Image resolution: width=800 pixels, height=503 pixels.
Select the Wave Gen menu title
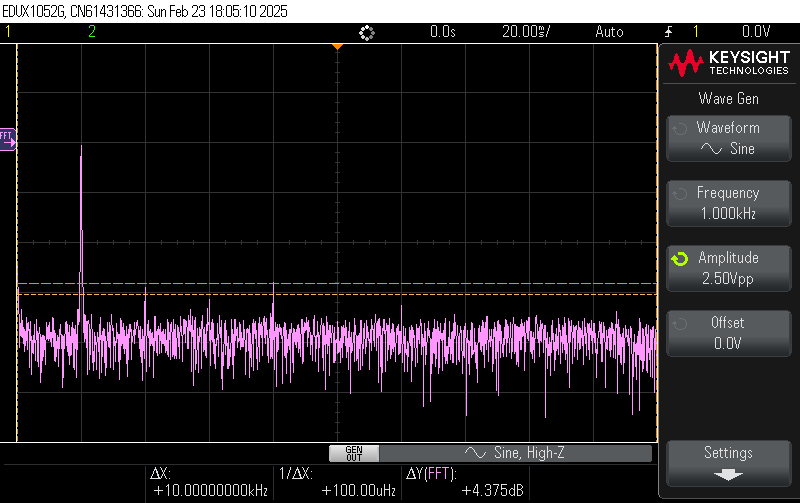tap(727, 98)
